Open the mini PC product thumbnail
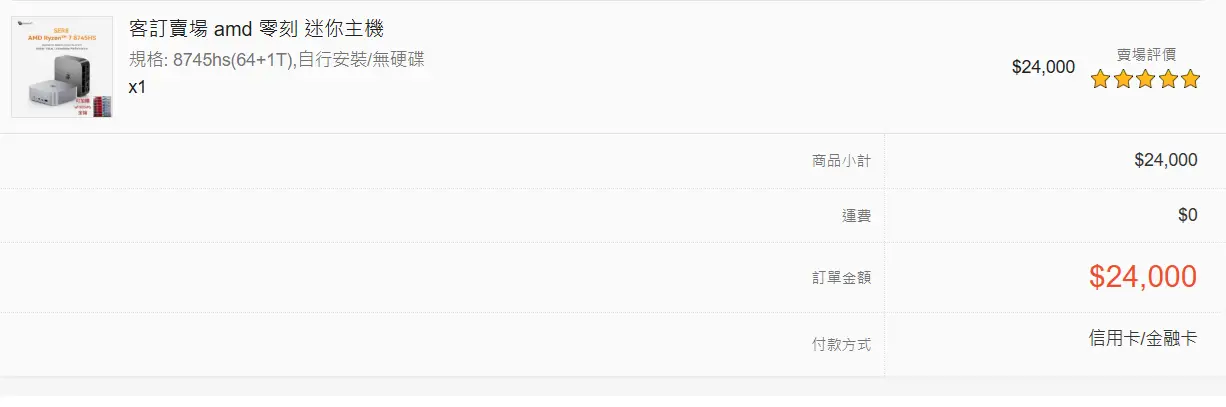The width and height of the screenshot is (1226, 407). coord(62,67)
